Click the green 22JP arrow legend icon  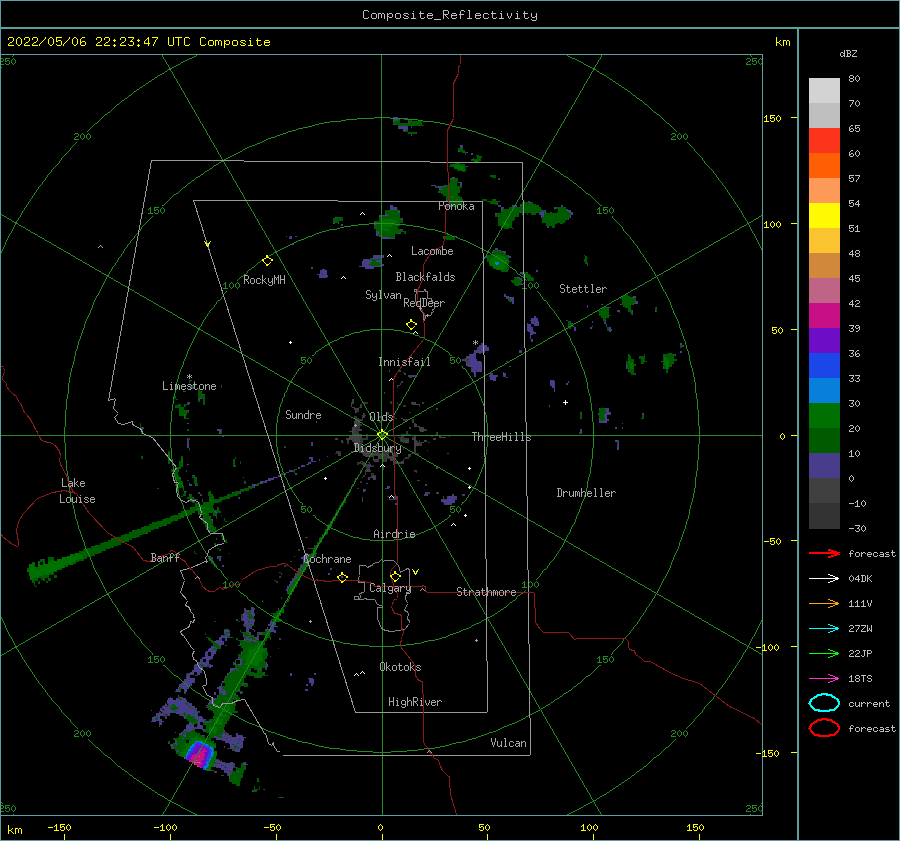[824, 653]
